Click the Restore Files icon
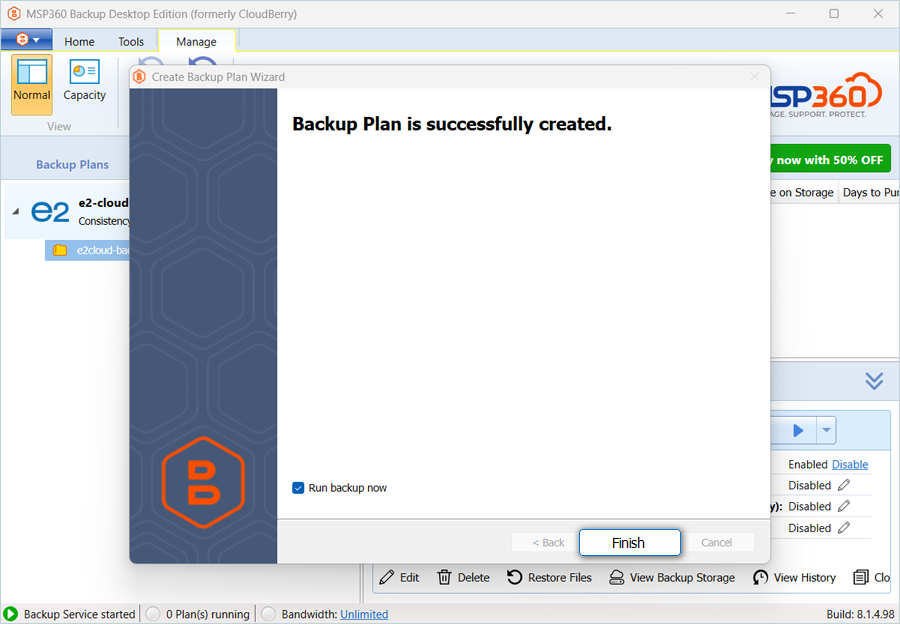 tap(515, 577)
